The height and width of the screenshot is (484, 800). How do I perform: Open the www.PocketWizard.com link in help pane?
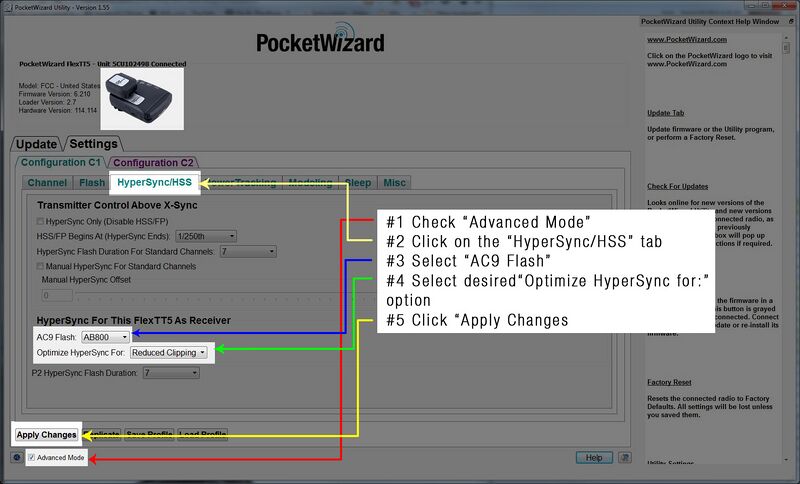tap(687, 39)
